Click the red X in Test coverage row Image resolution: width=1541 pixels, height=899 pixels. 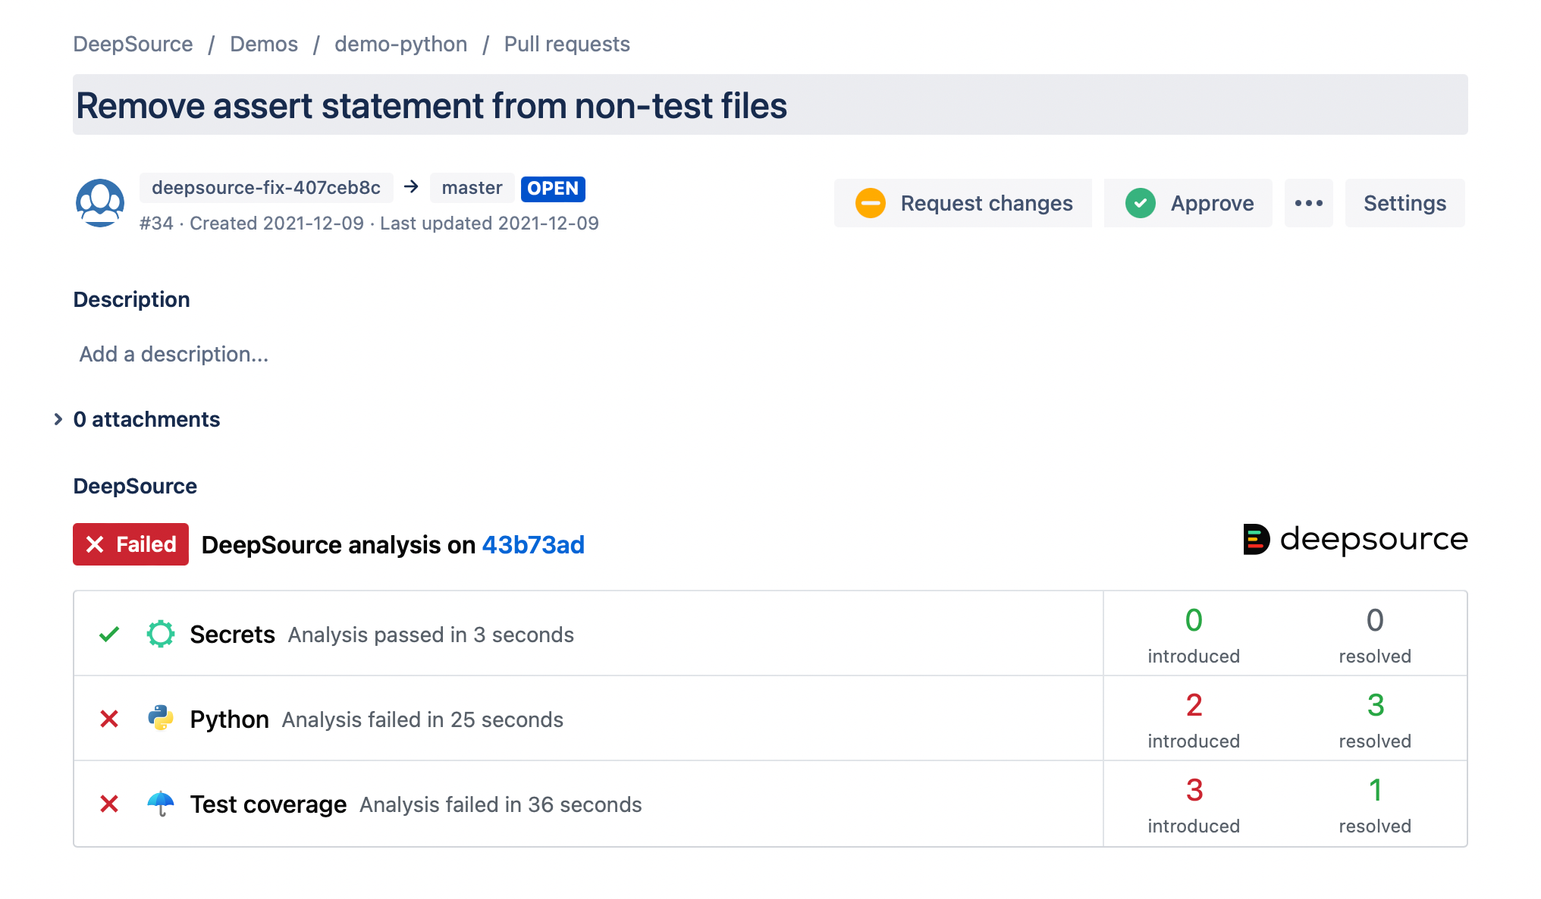coord(109,804)
